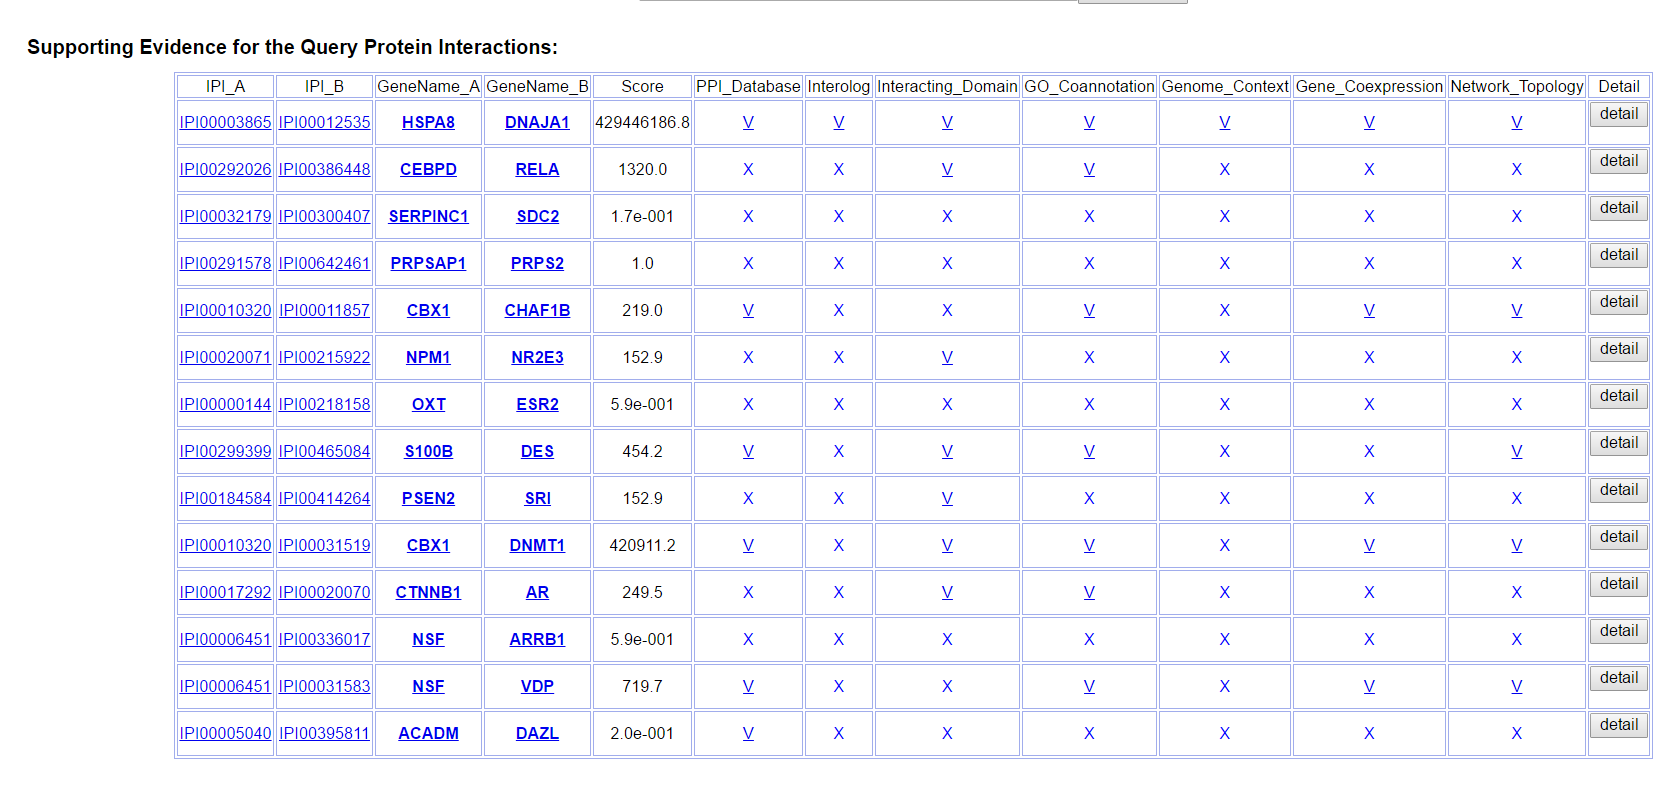Click the detail button for HSPA8 row

(x=1618, y=114)
